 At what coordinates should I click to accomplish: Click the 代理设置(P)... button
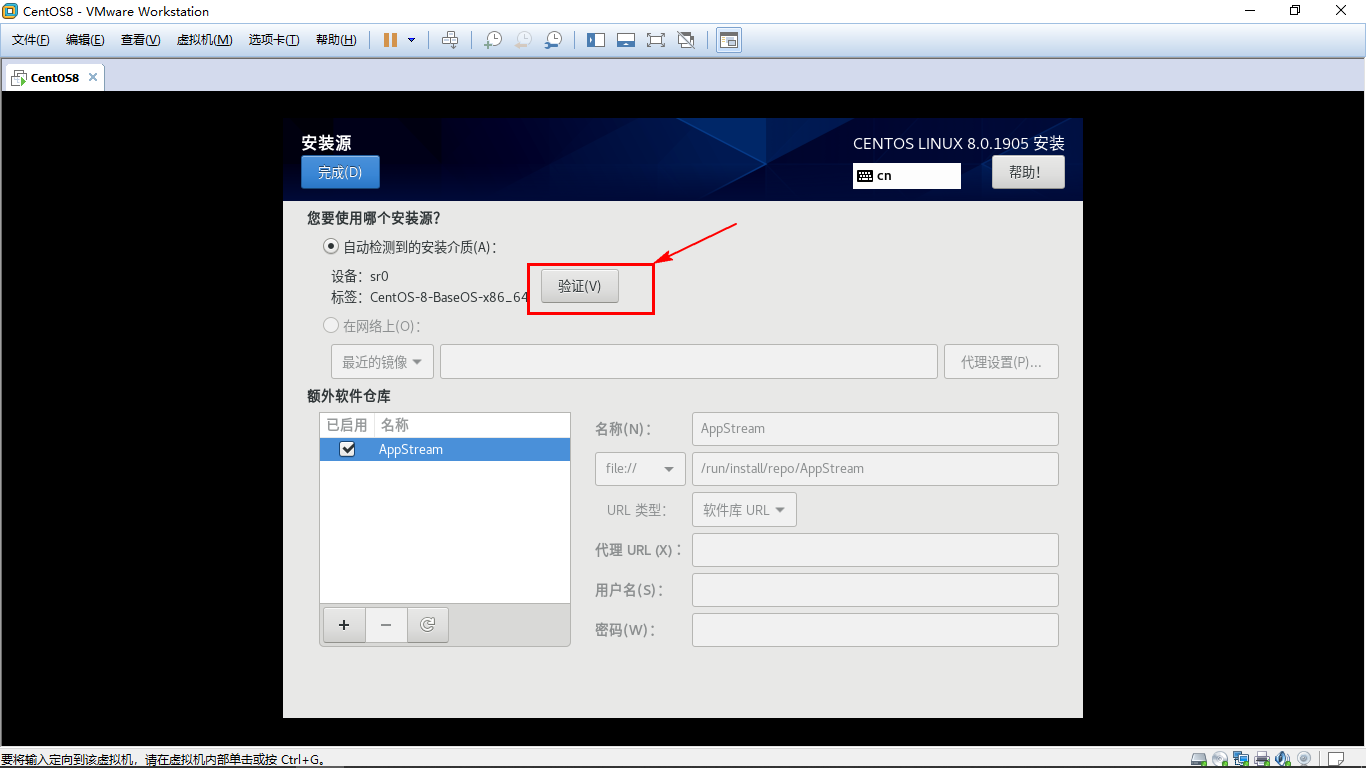click(1001, 362)
